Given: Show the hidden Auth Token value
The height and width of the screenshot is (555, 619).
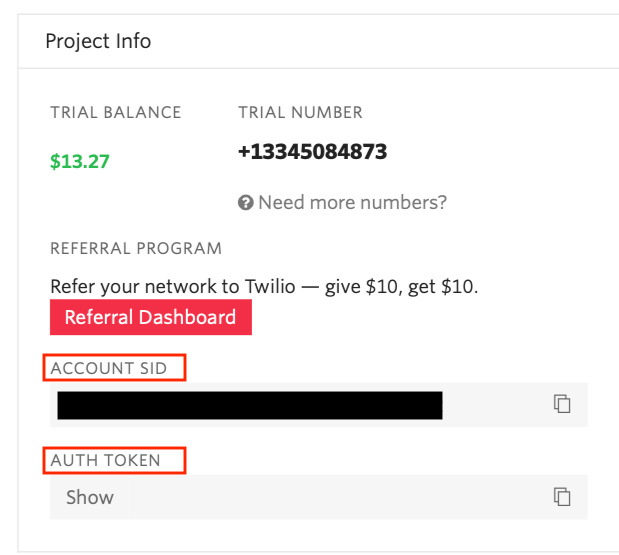Looking at the screenshot, I should (x=90, y=497).
